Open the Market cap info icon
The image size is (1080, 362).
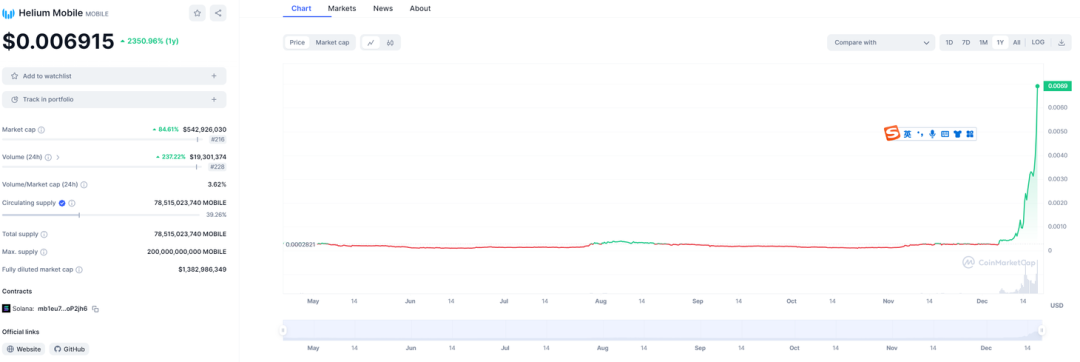click(42, 129)
